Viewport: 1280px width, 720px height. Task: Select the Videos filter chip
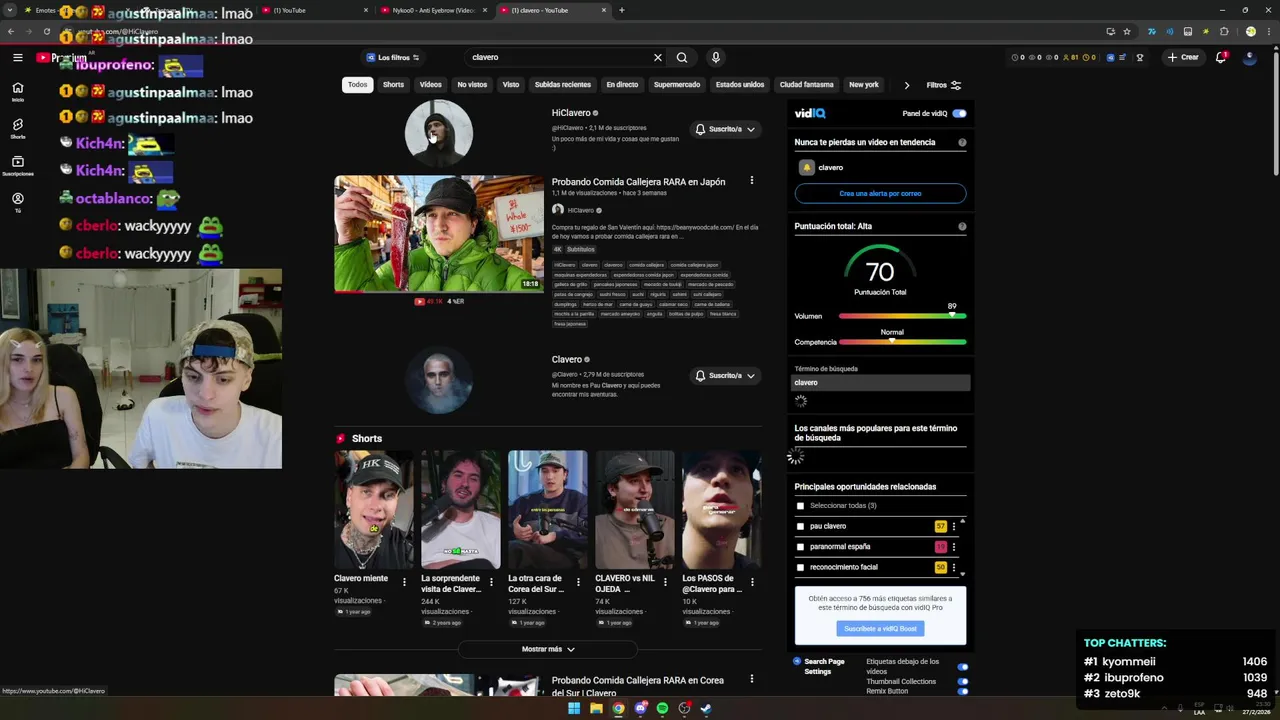click(430, 85)
